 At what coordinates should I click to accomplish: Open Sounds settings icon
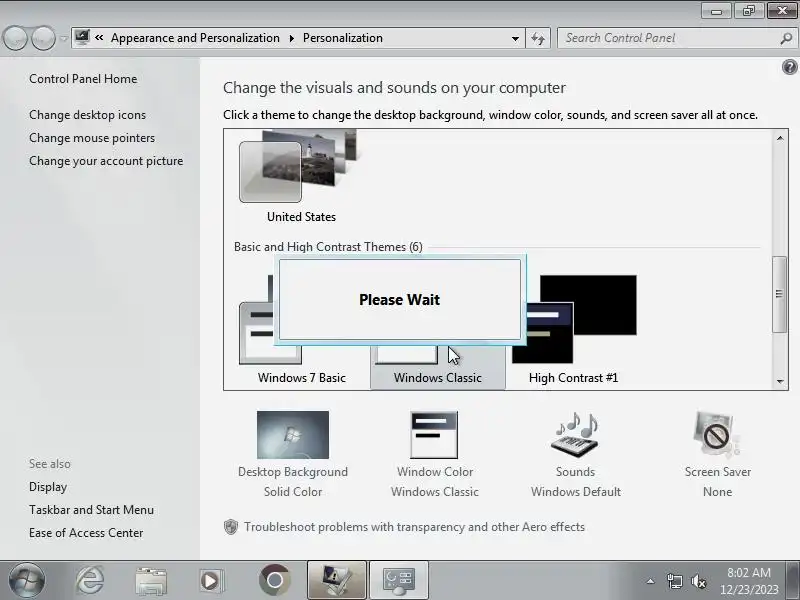575,435
